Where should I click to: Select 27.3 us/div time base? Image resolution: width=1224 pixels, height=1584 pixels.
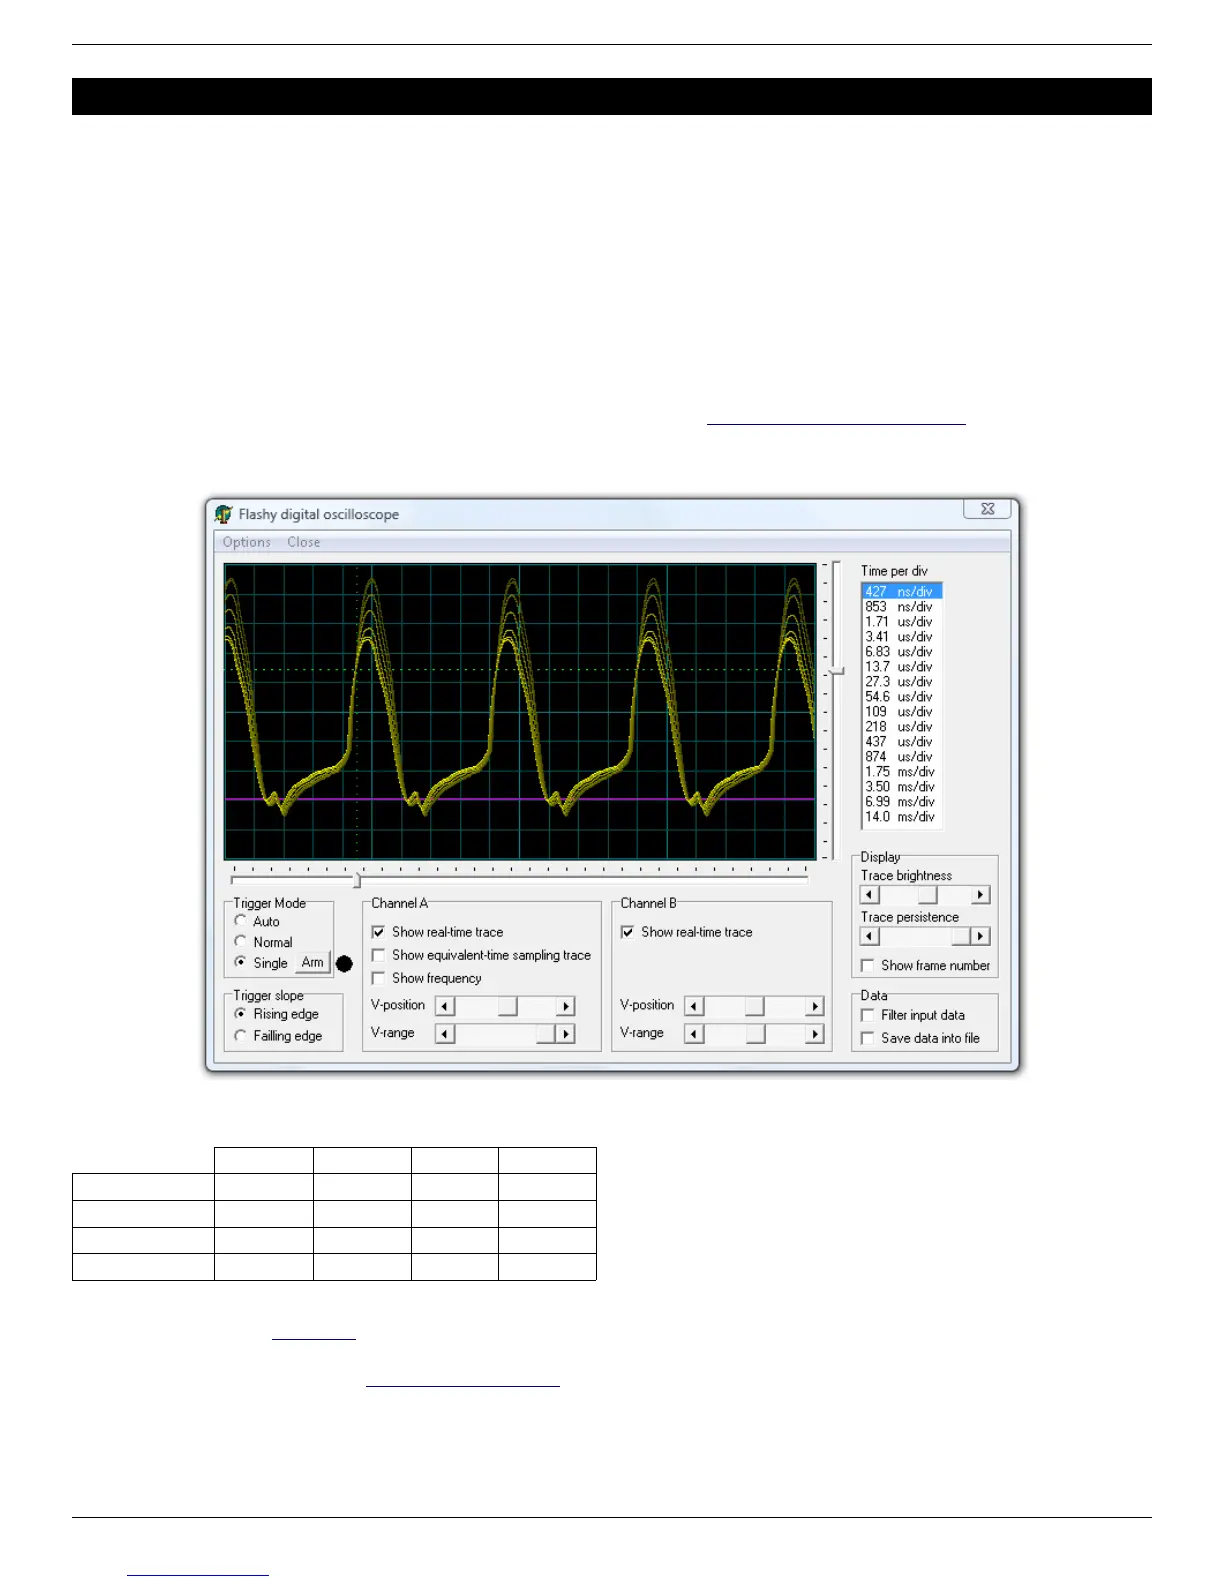(x=902, y=681)
